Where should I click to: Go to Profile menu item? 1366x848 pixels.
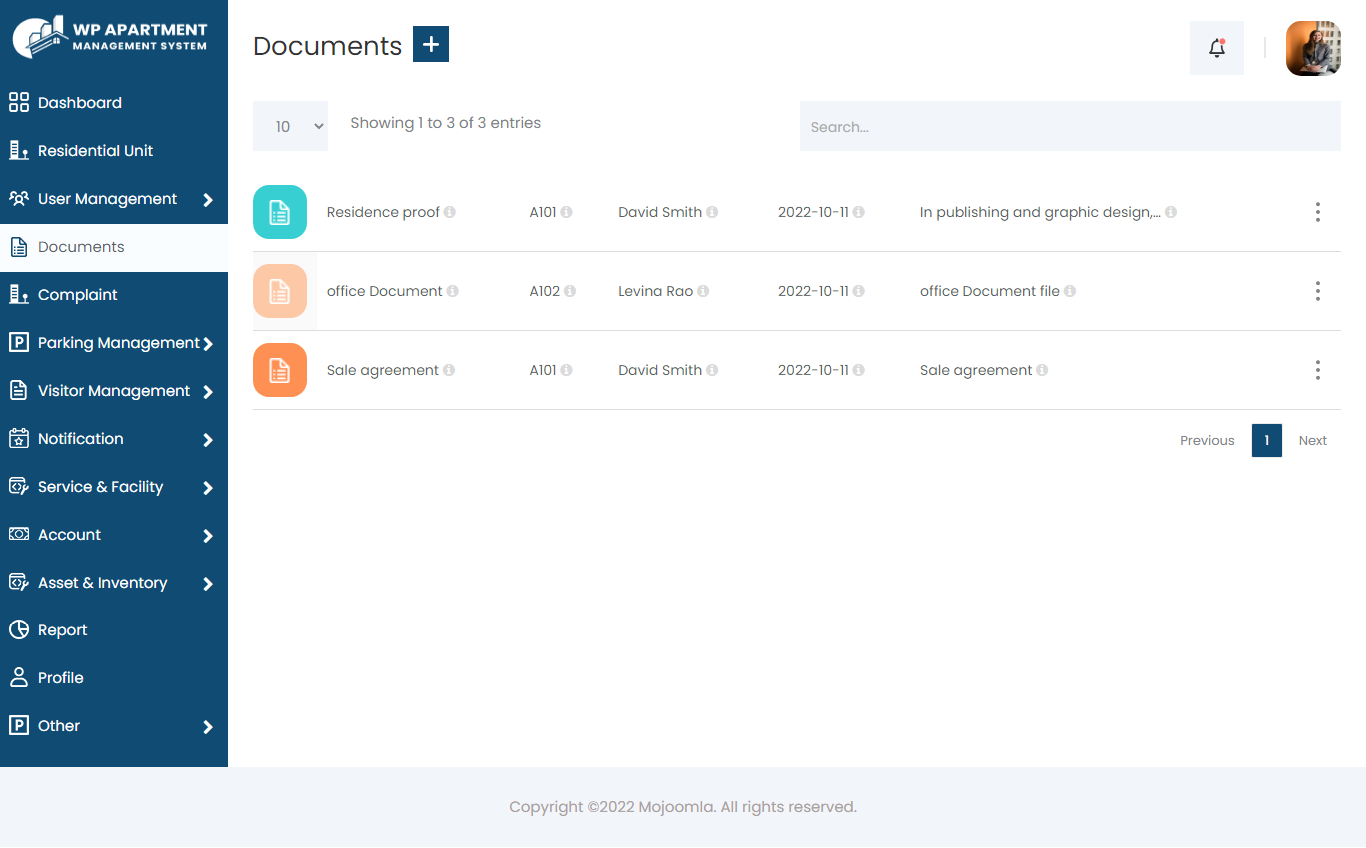(114, 678)
